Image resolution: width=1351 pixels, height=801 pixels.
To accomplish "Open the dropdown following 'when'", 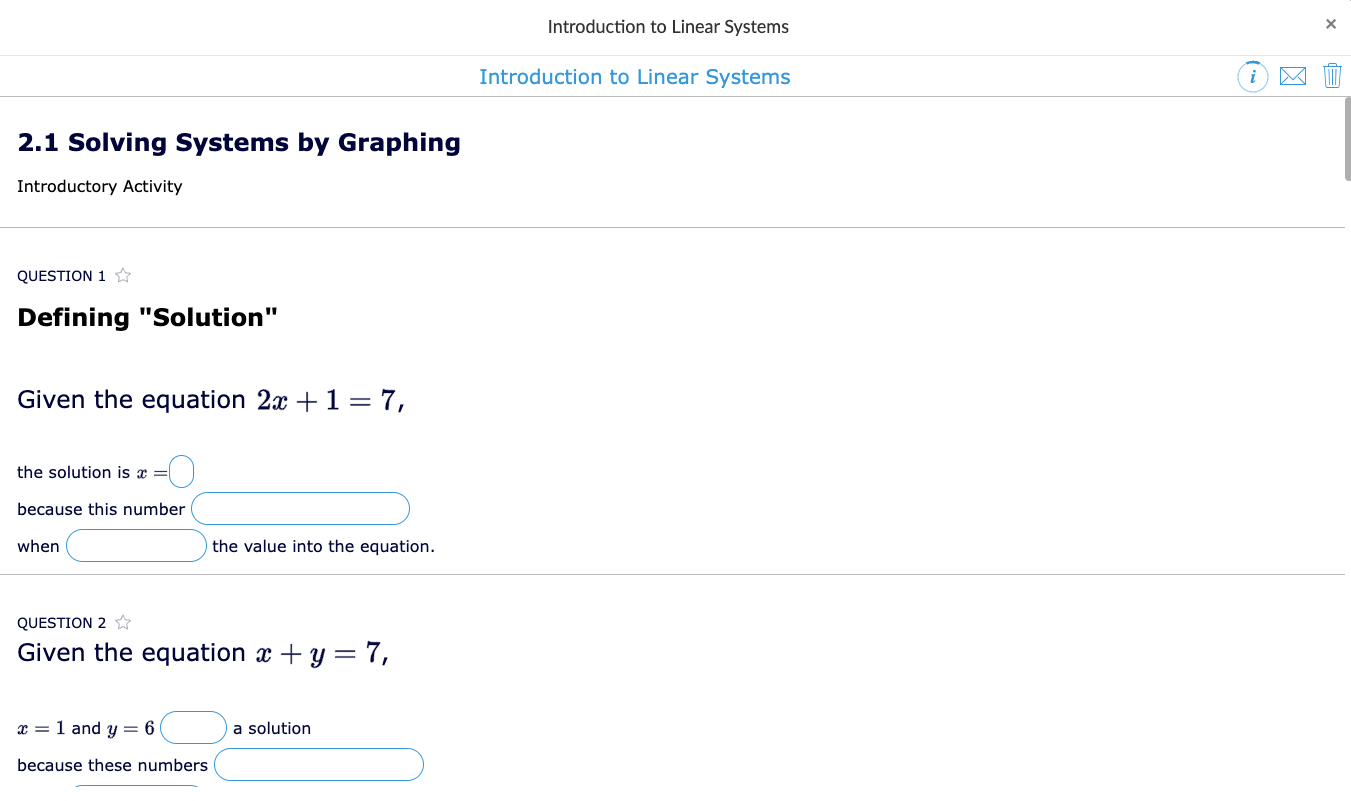I will tap(136, 545).
